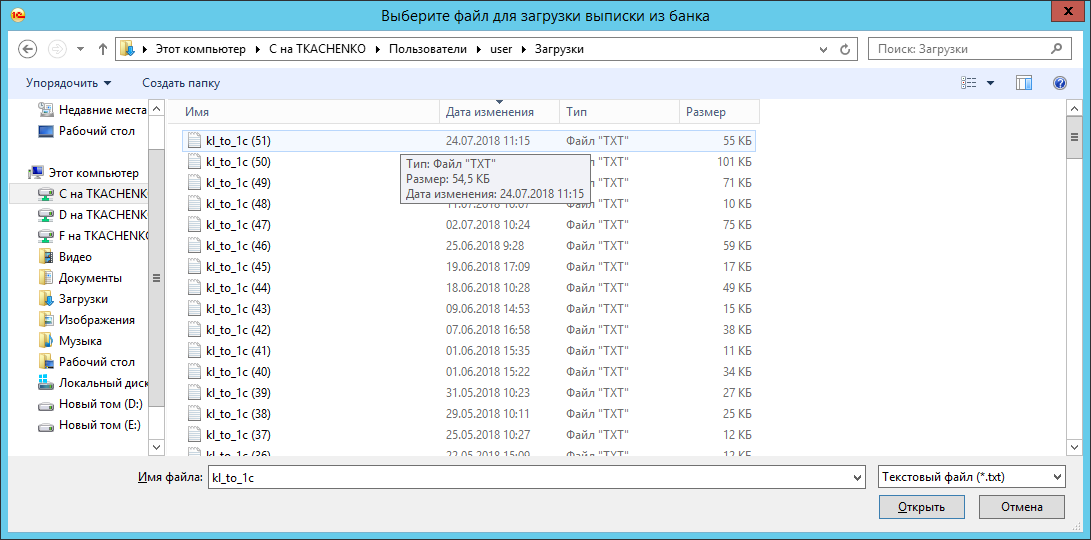
Task: Click the Up one level arrow
Action: pos(103,49)
